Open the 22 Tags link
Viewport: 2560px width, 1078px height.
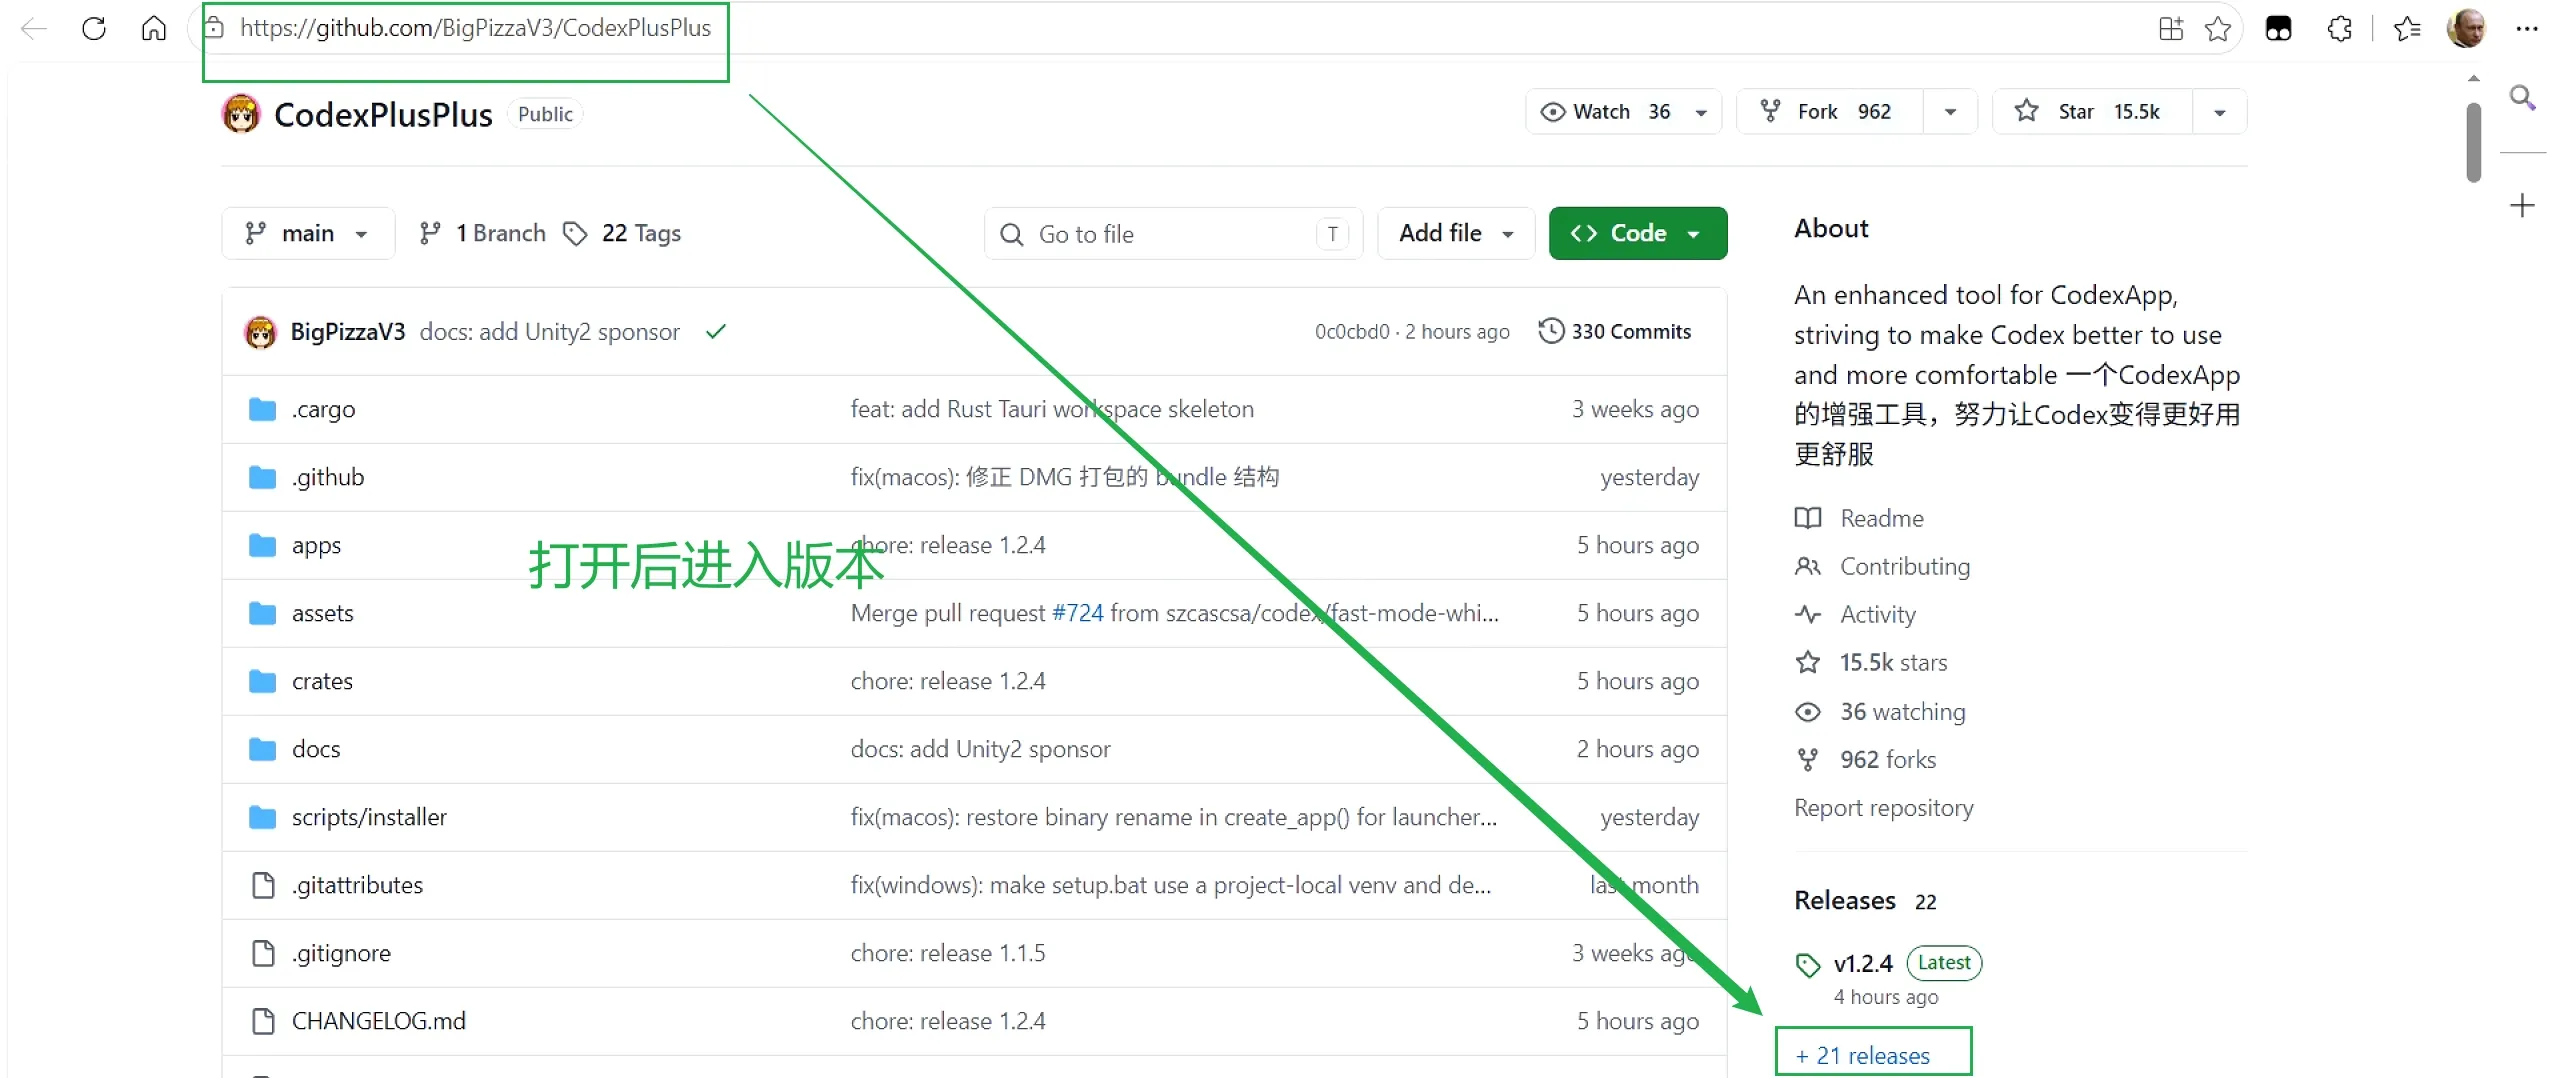(622, 234)
